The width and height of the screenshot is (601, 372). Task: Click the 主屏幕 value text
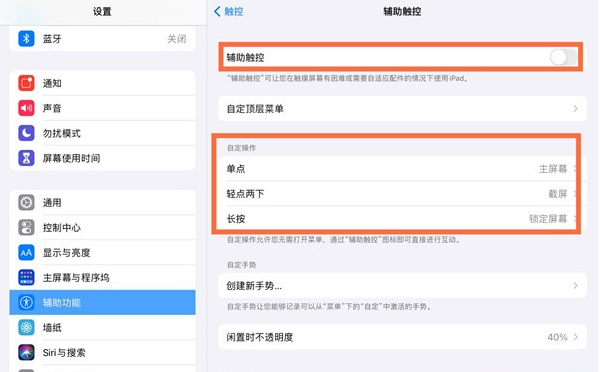(553, 169)
